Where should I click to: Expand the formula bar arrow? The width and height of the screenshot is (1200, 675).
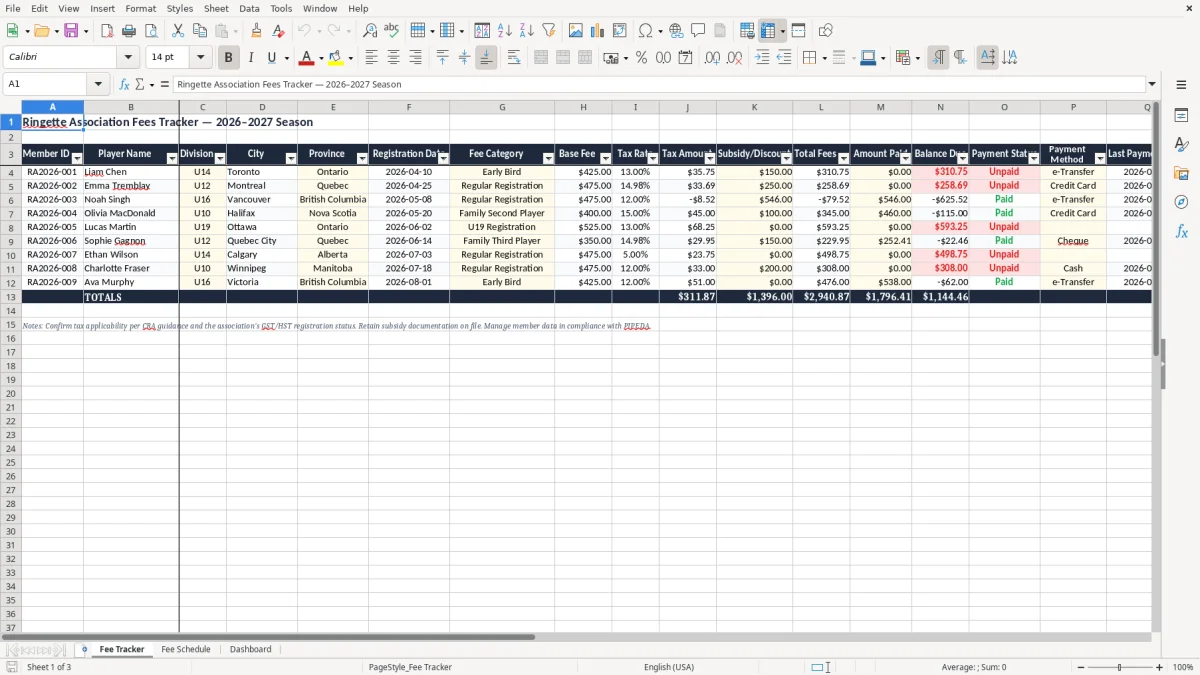pos(1152,84)
